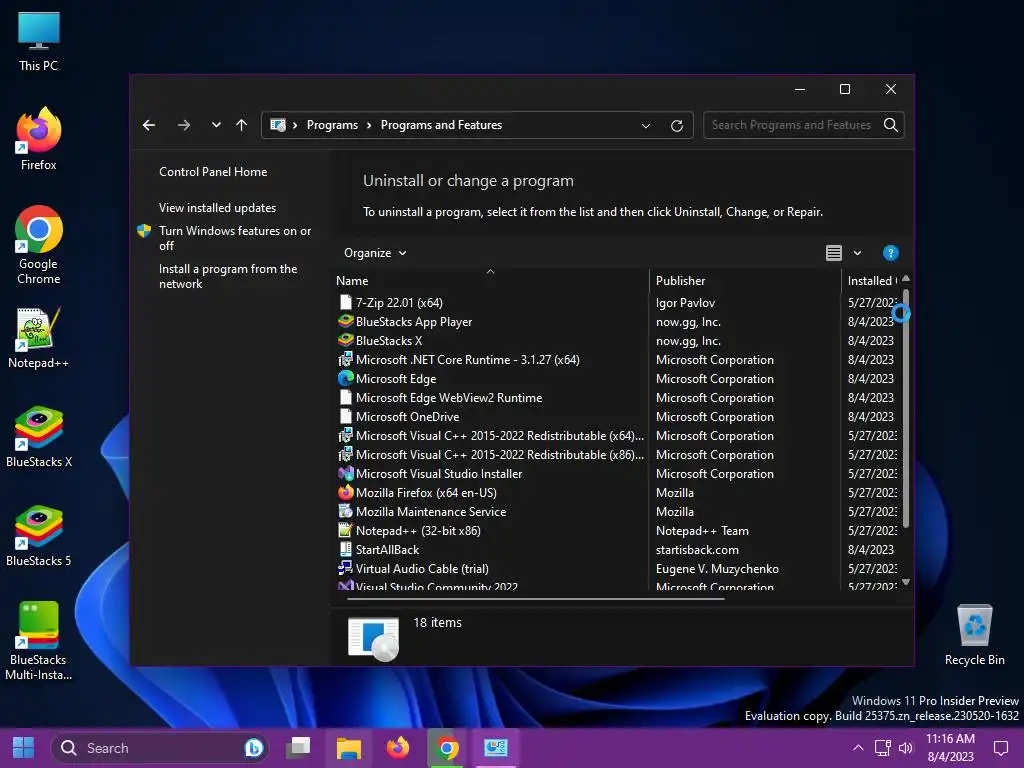This screenshot has height=768, width=1024.
Task: Open View installed updates link
Action: click(217, 208)
